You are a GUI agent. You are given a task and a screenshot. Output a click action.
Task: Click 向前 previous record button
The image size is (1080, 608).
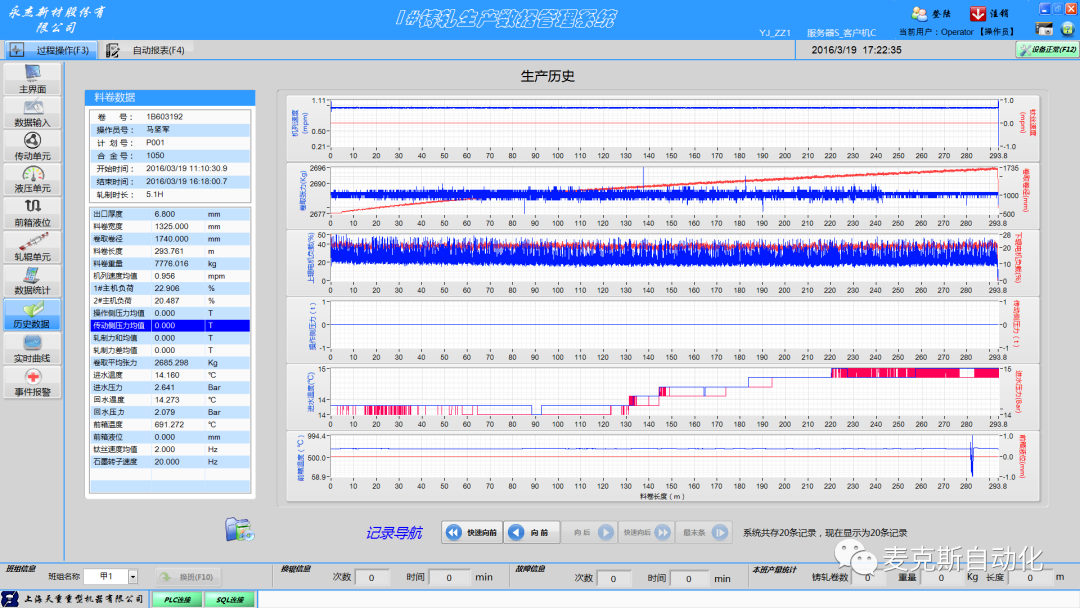click(x=530, y=533)
